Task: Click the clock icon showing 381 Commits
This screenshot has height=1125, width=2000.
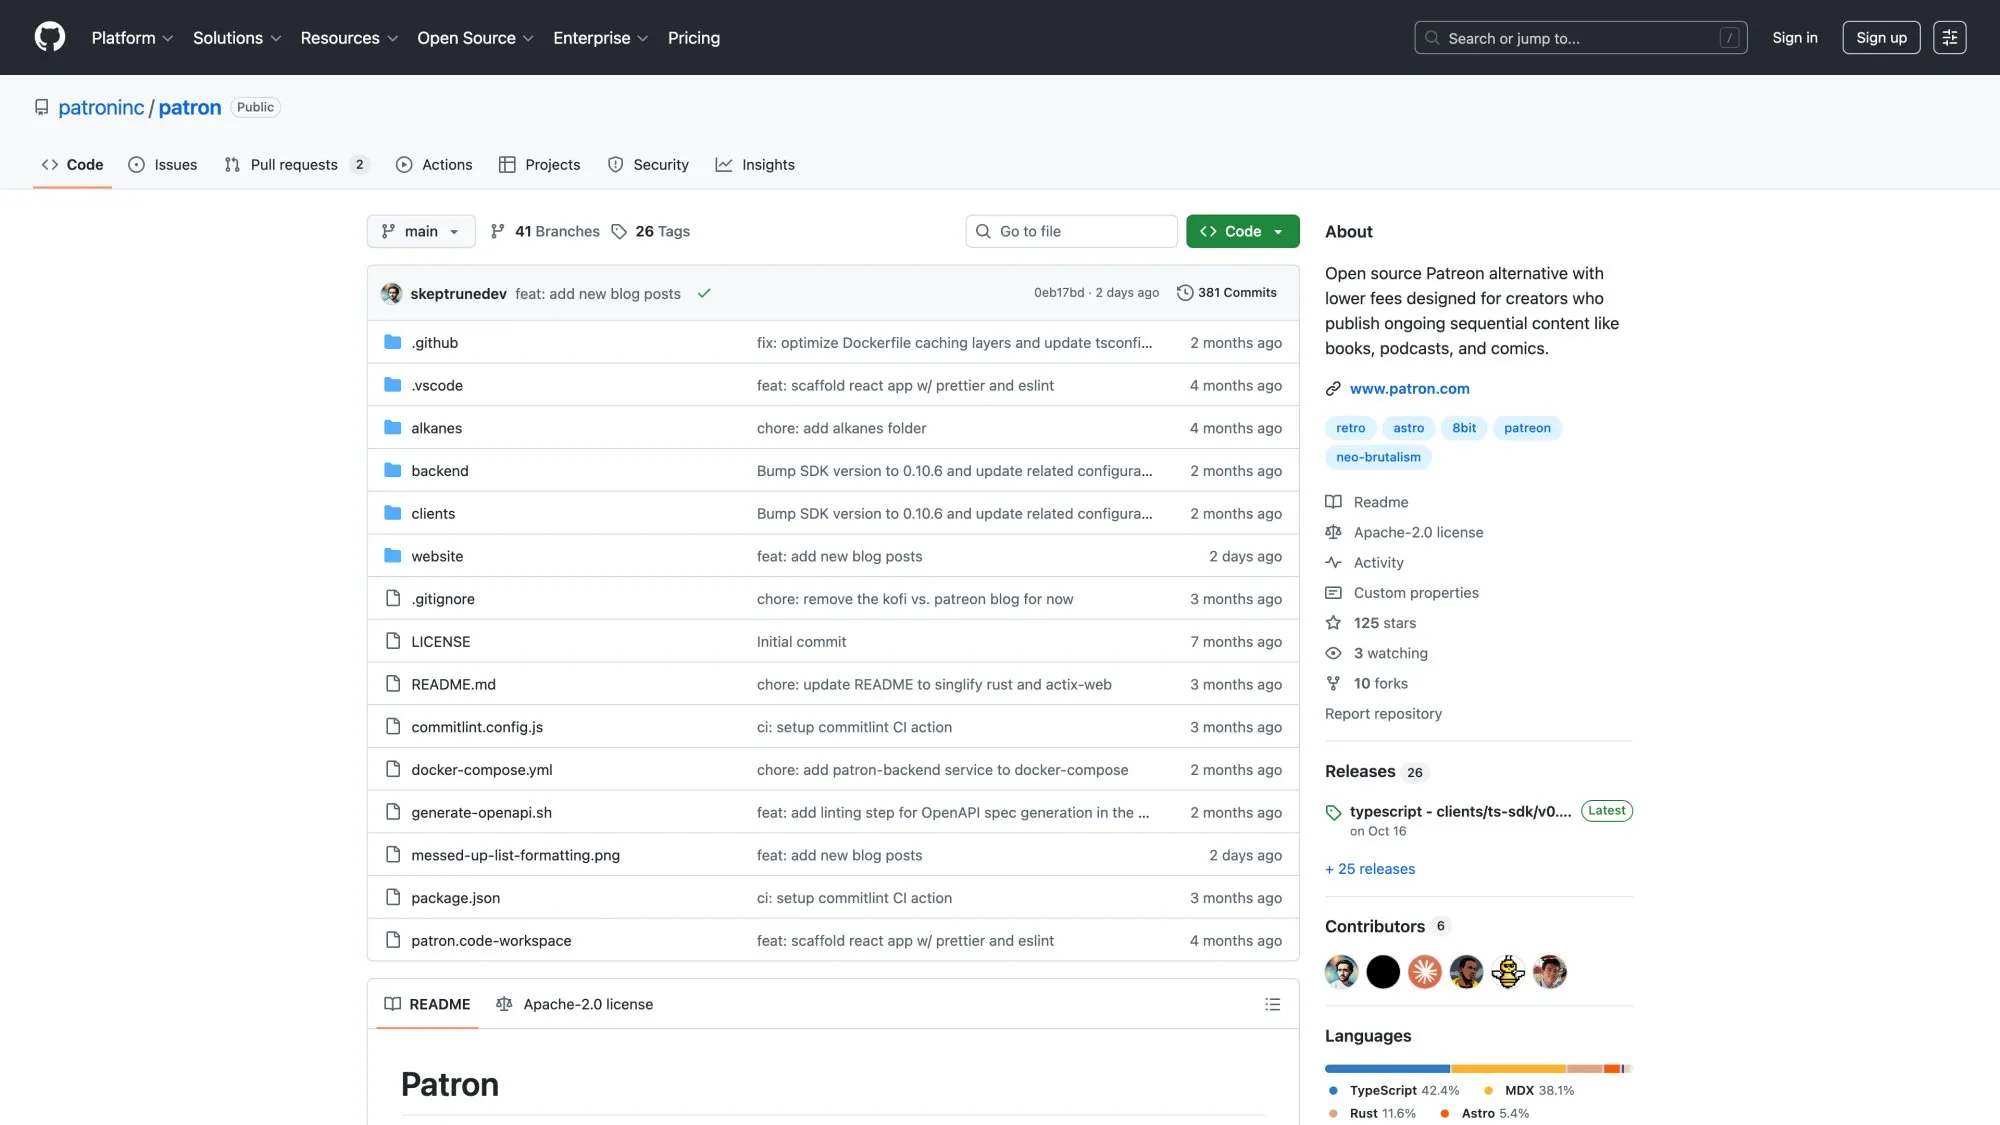Action: (x=1184, y=292)
